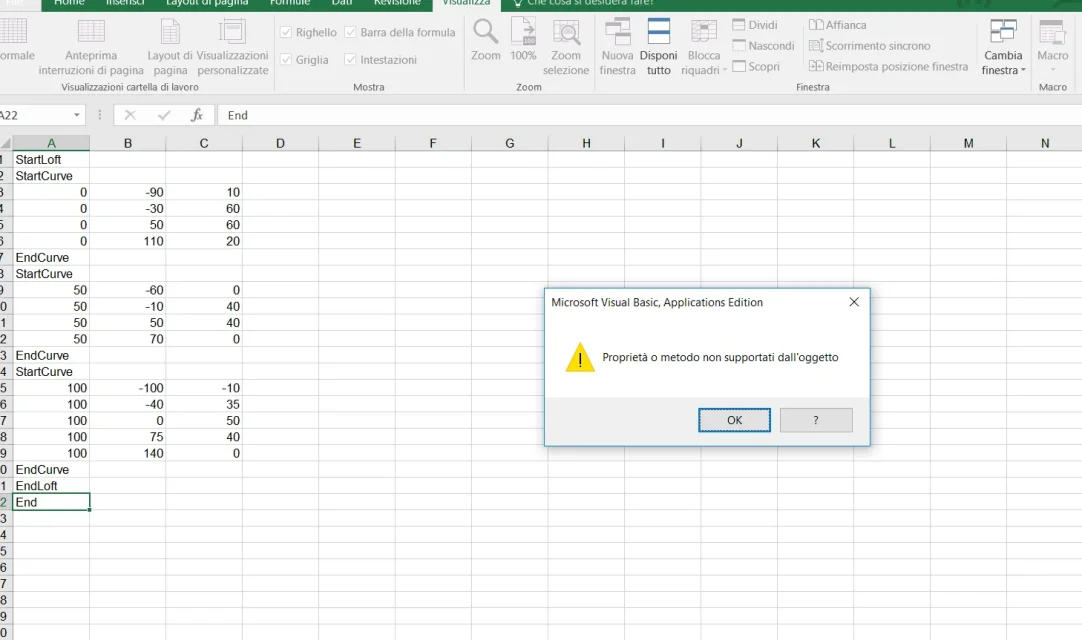1082x640 pixels.
Task: Expand the Name Box dropdown arrow
Action: pos(77,115)
